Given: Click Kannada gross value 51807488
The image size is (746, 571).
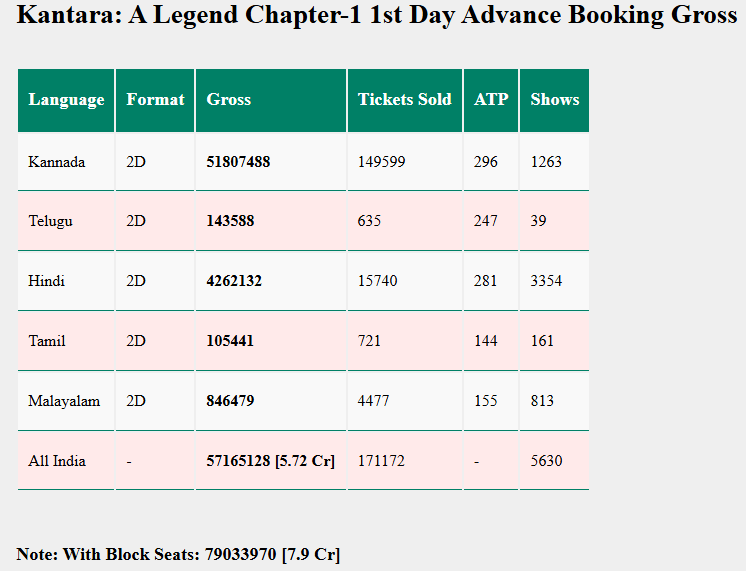Looking at the screenshot, I should tap(238, 162).
